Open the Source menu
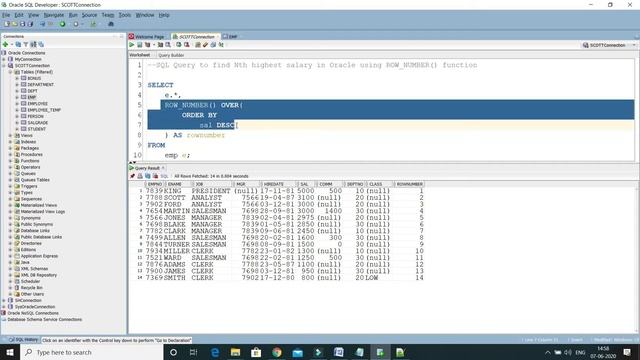 [89, 15]
